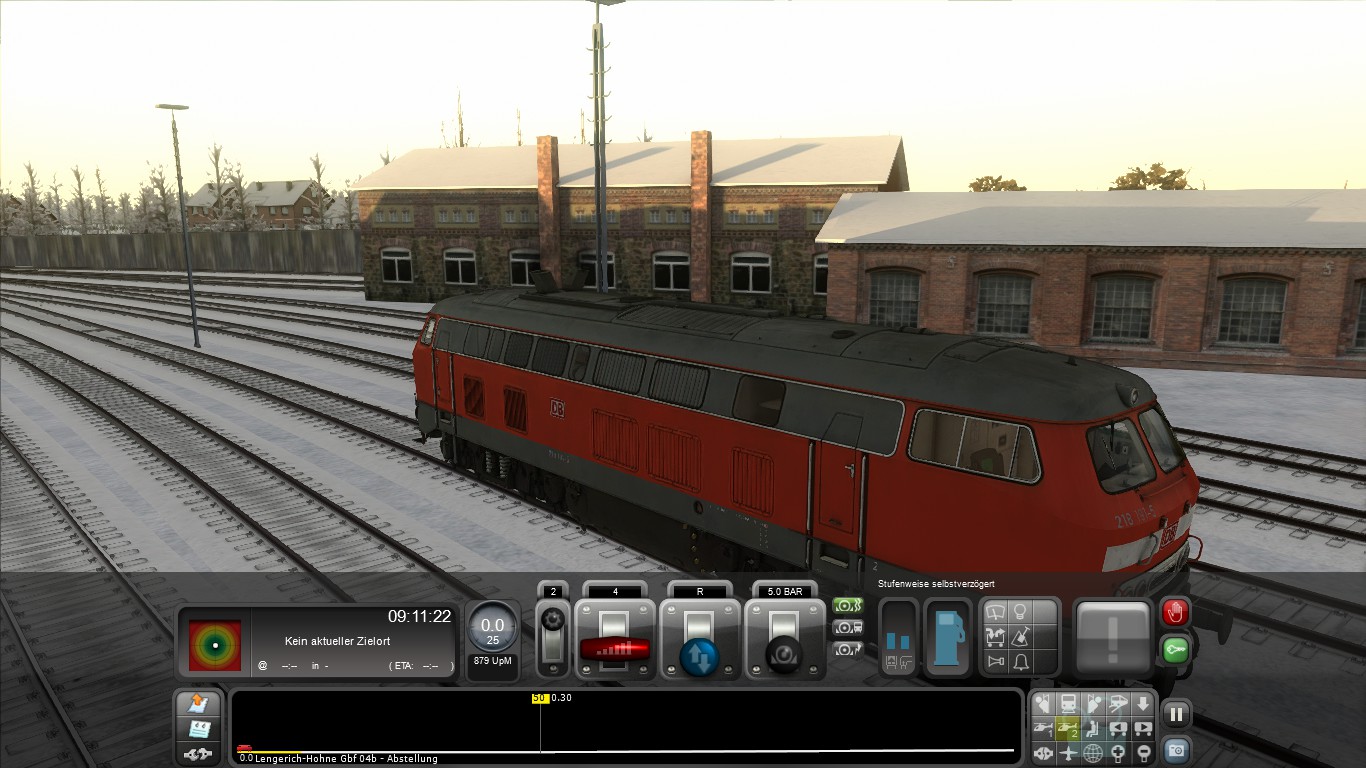Switch to helicopter camera 1

click(1044, 728)
